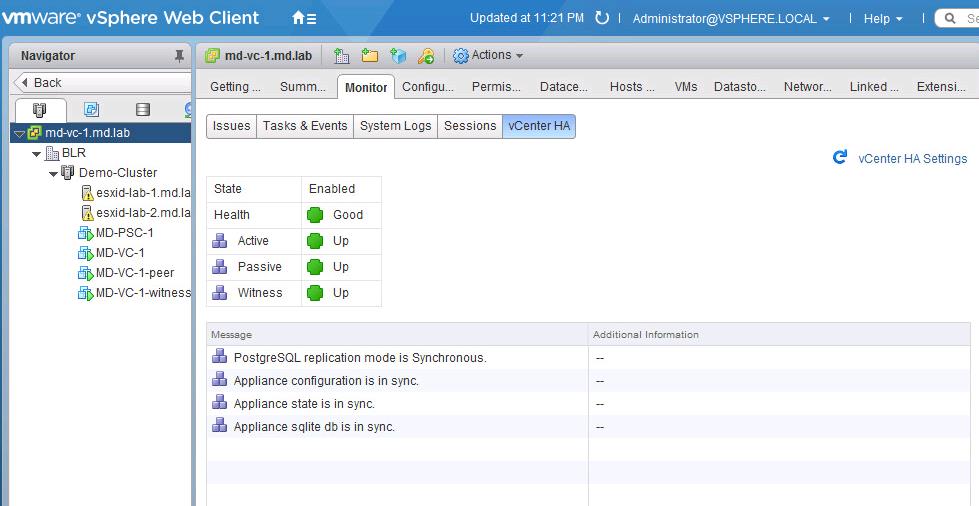Open the Hosts & Clusters tab
This screenshot has height=506, width=979.
pyautogui.click(x=632, y=87)
